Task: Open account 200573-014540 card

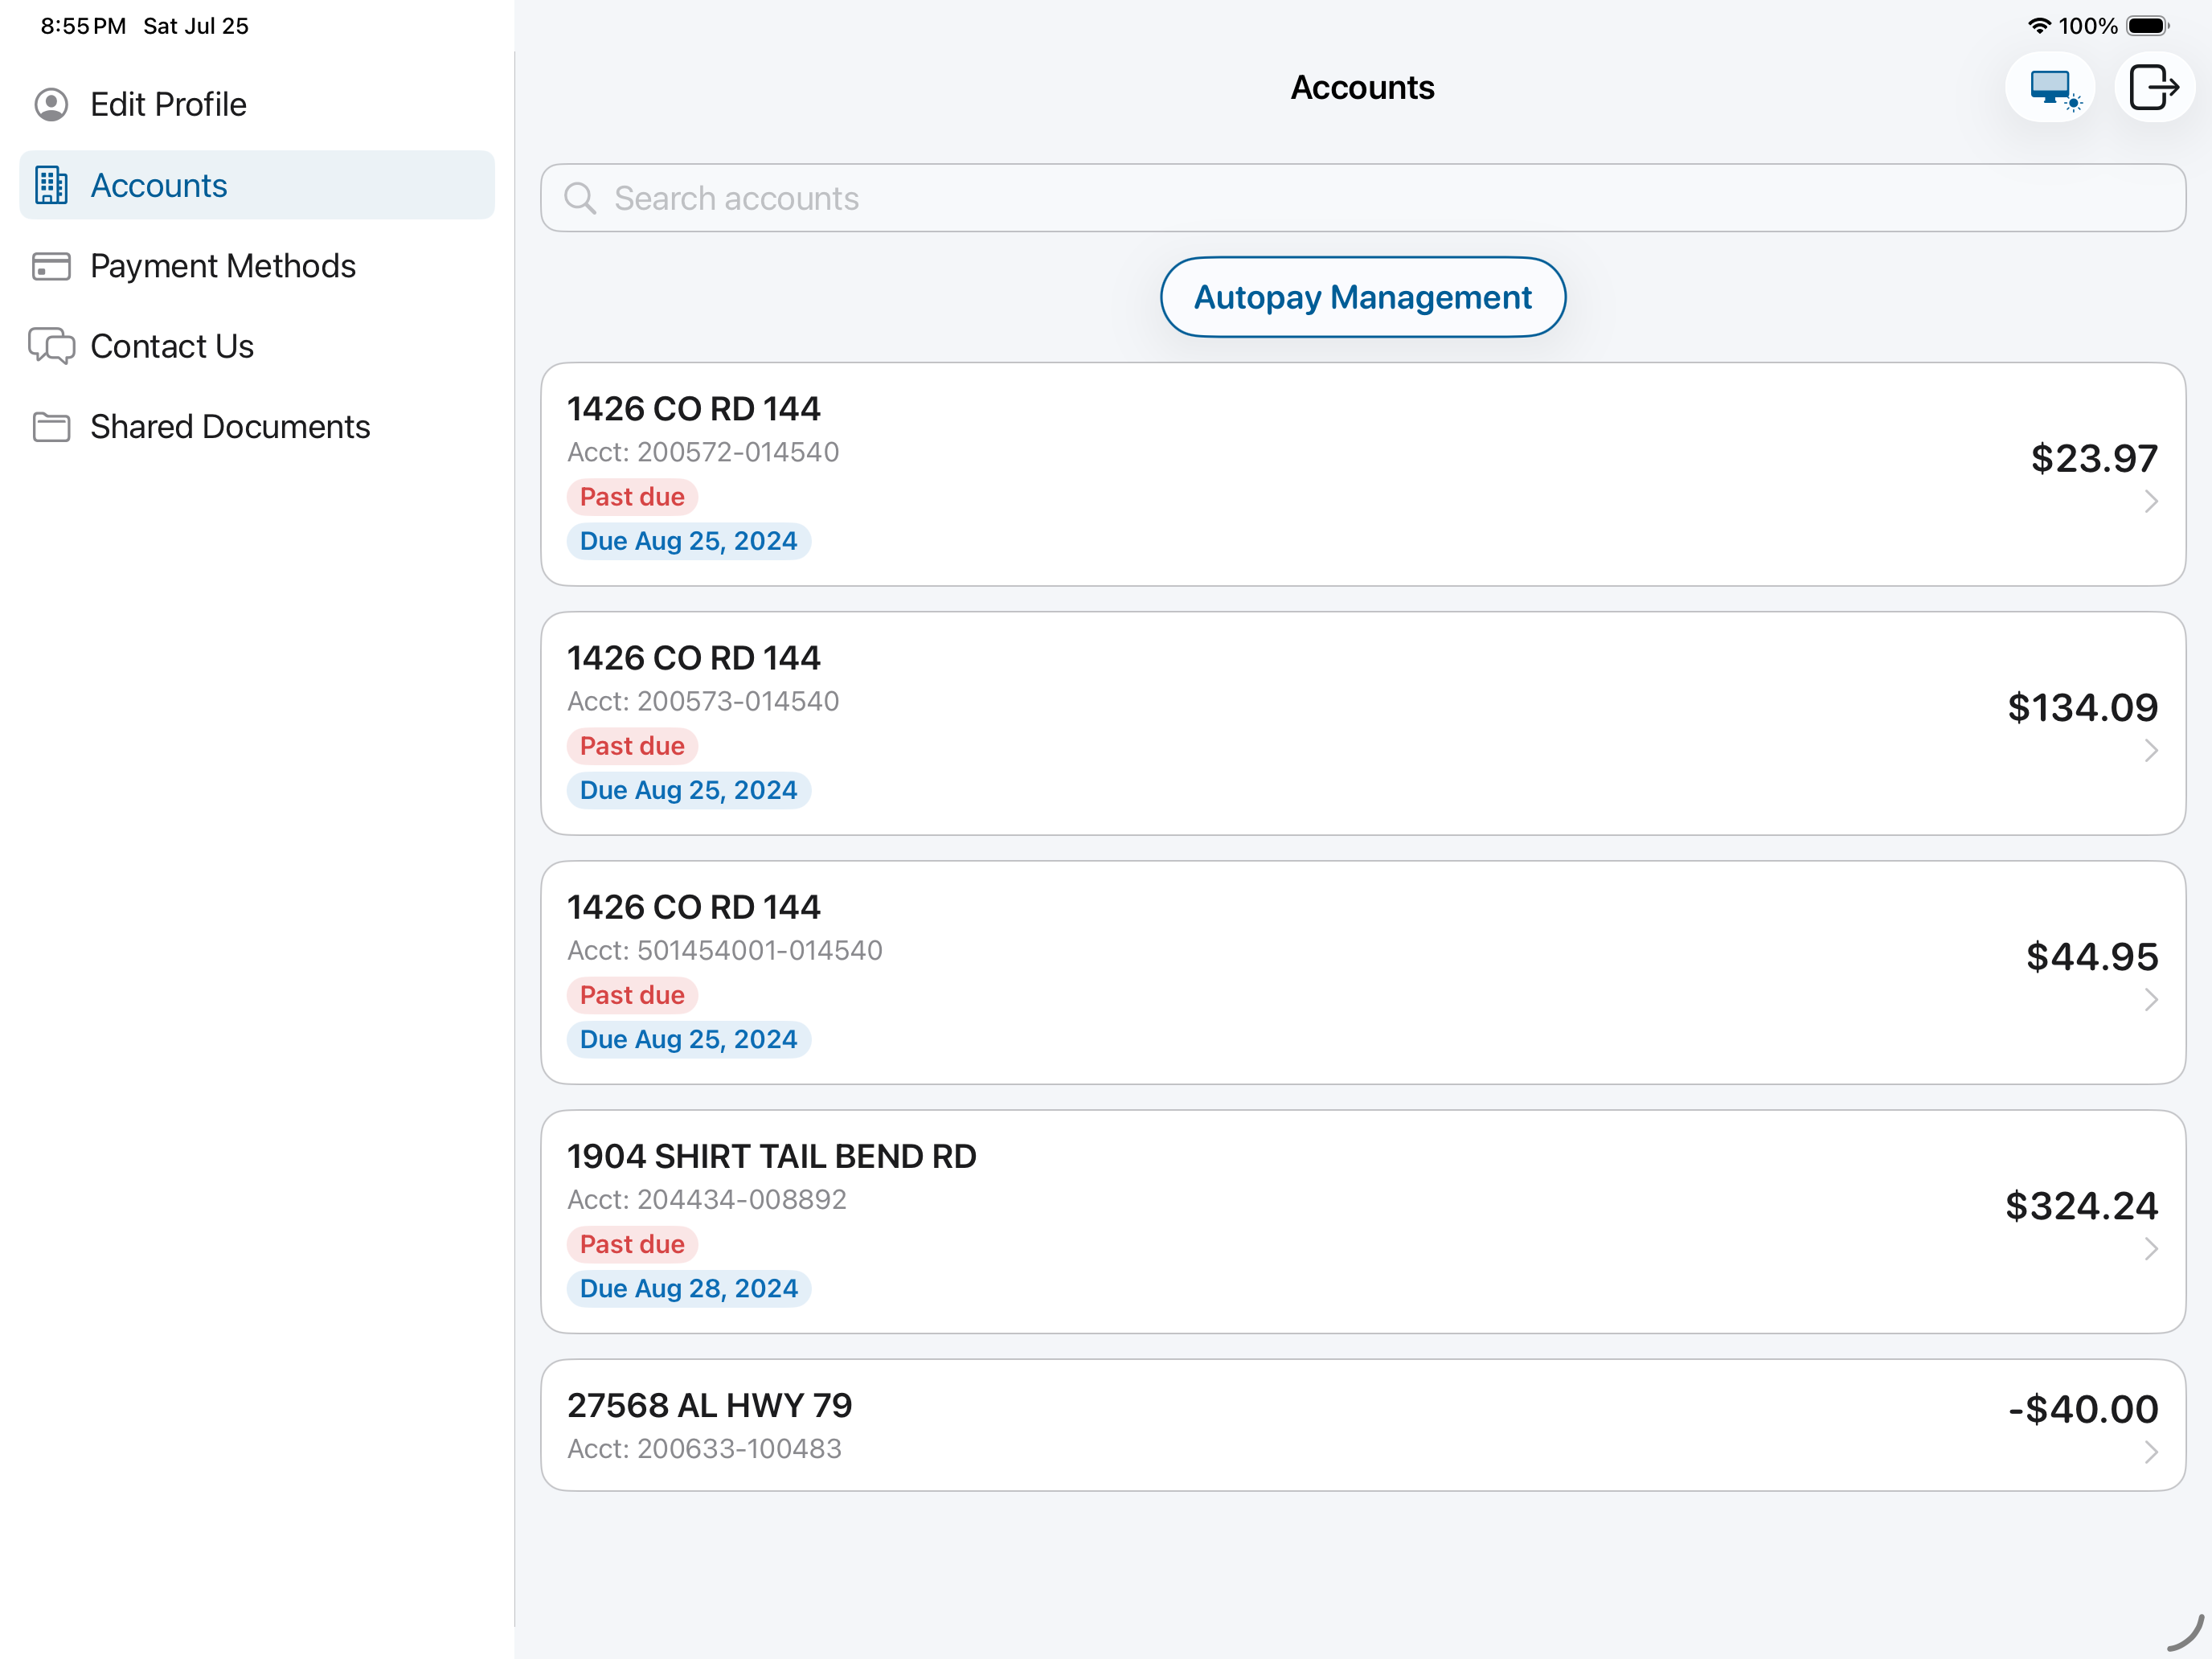Action: pos(1363,723)
